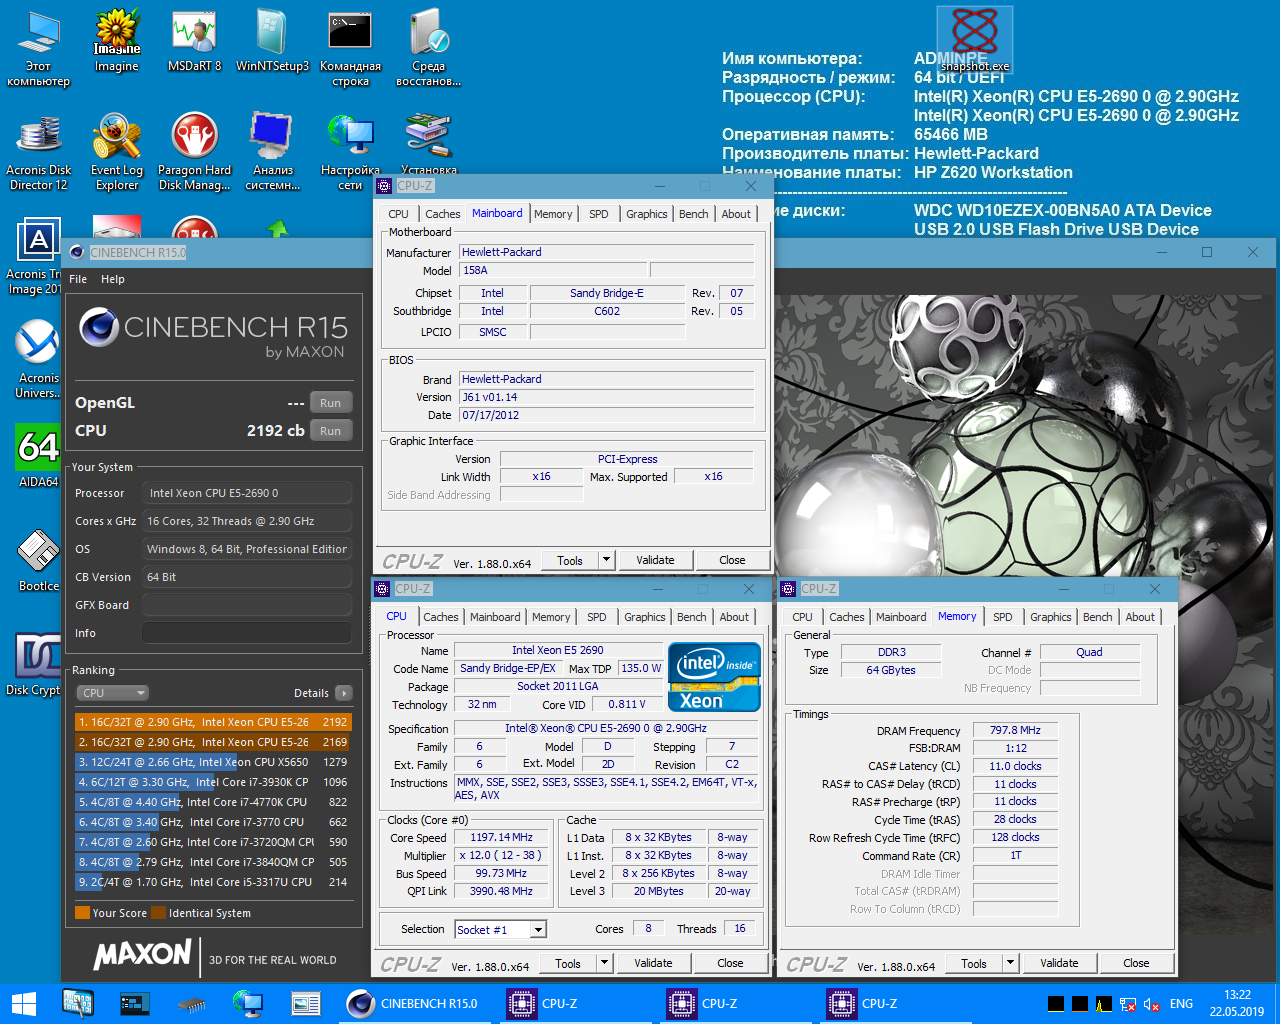
Task: Open the Windows Start button
Action: tap(23, 1003)
